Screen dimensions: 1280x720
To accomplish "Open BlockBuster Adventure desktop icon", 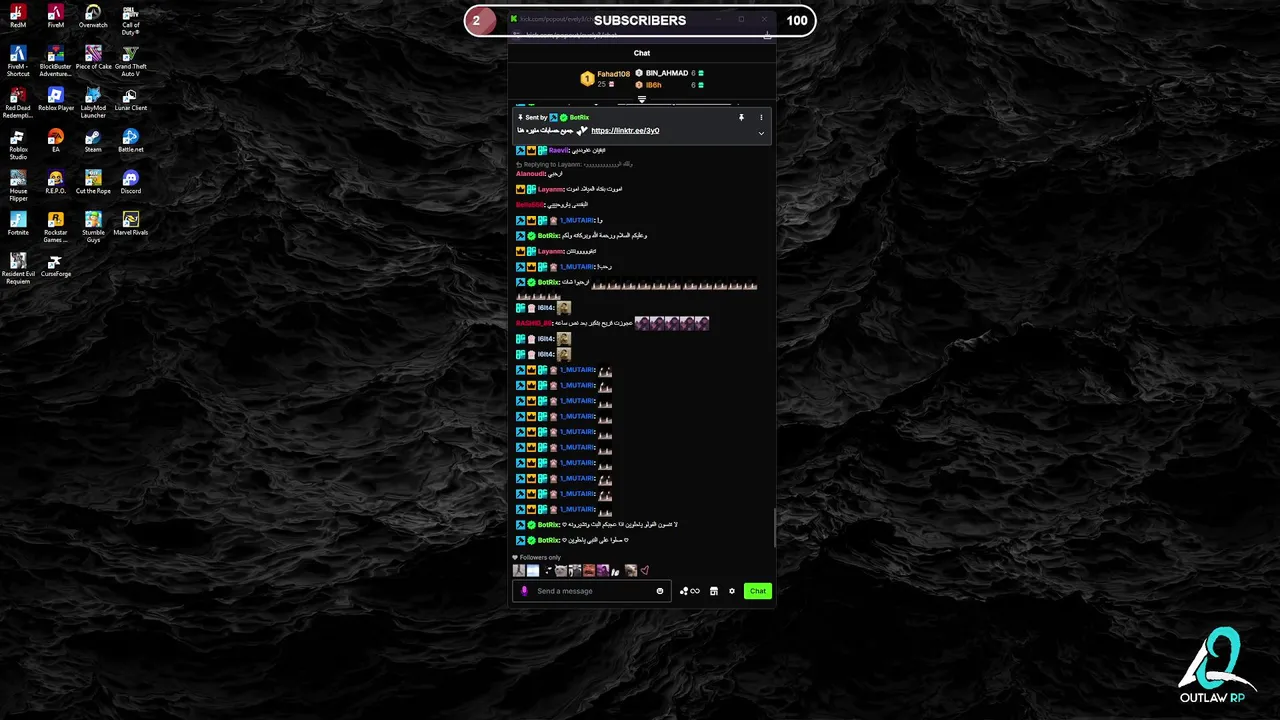I will click(55, 61).
